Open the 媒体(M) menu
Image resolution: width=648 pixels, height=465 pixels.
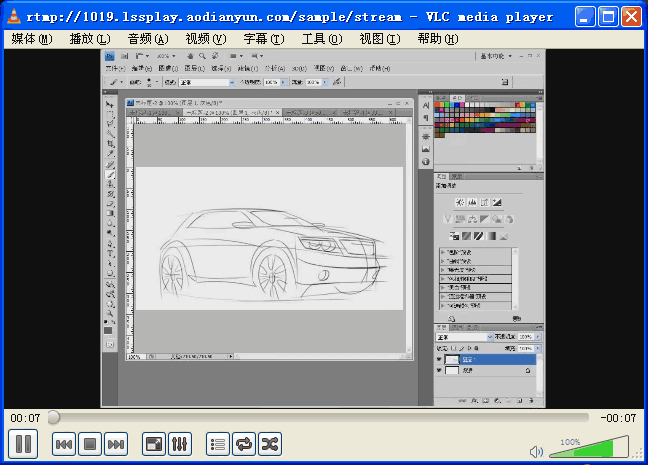[x=32, y=39]
